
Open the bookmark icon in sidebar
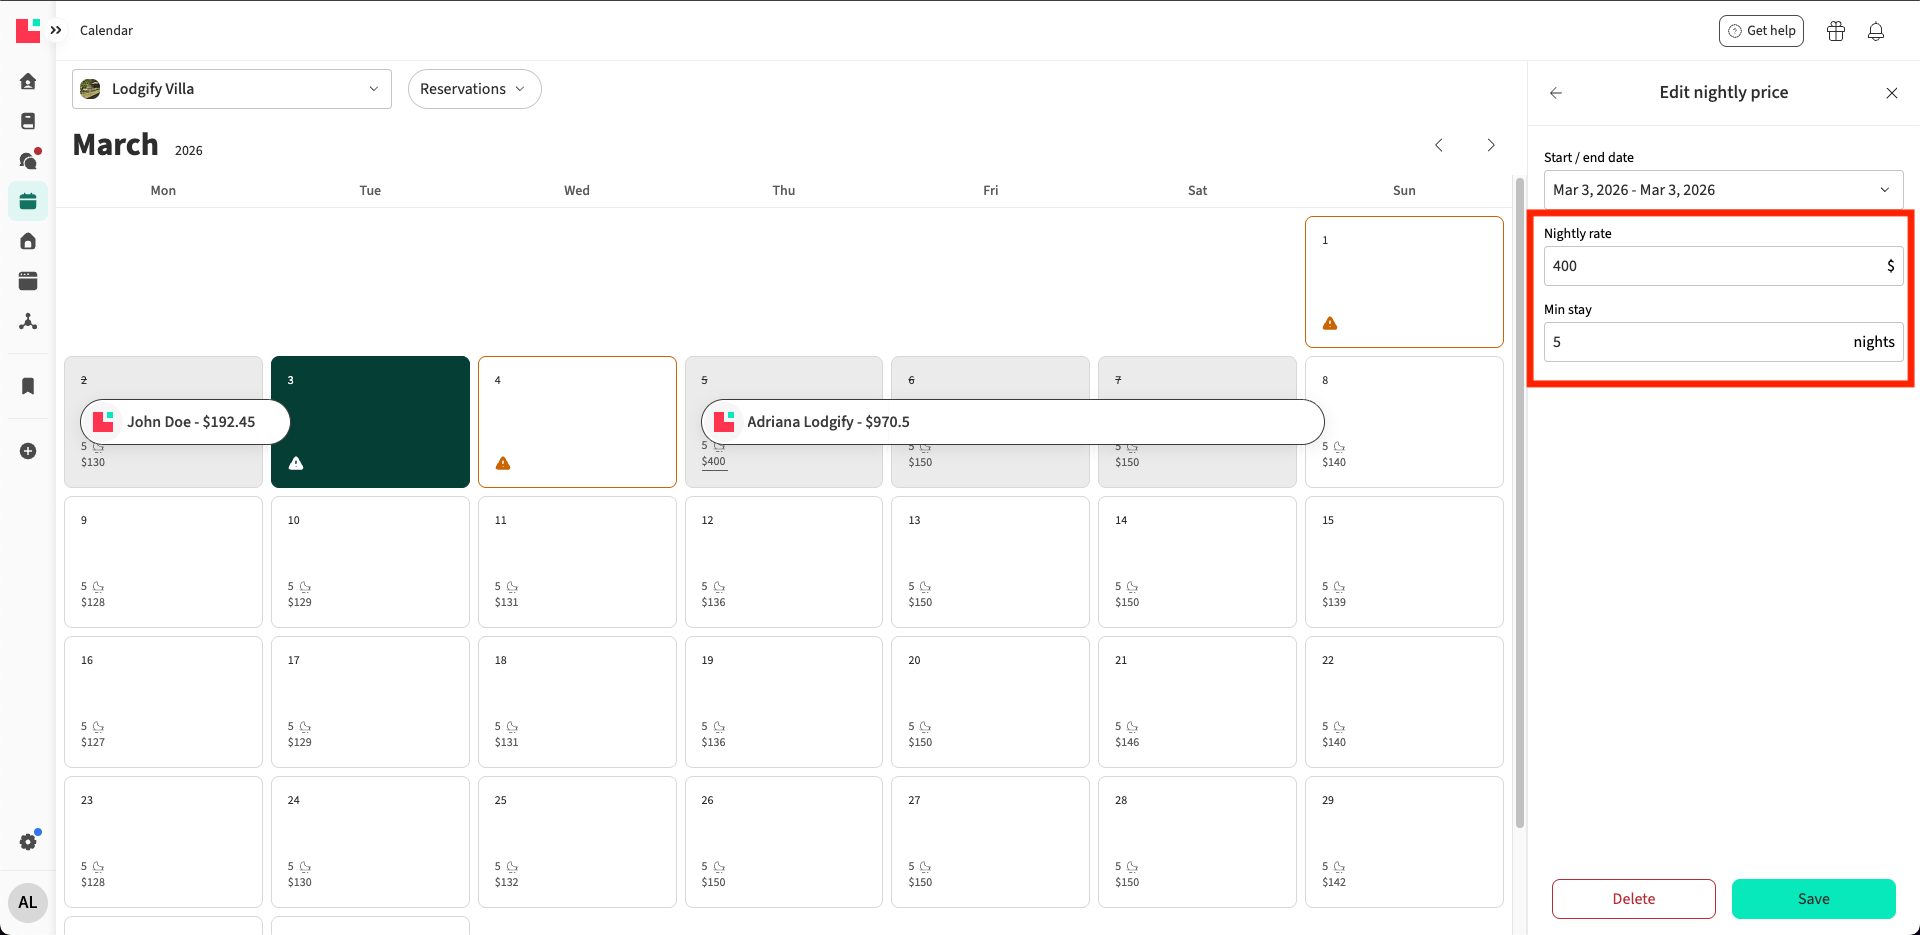(28, 386)
